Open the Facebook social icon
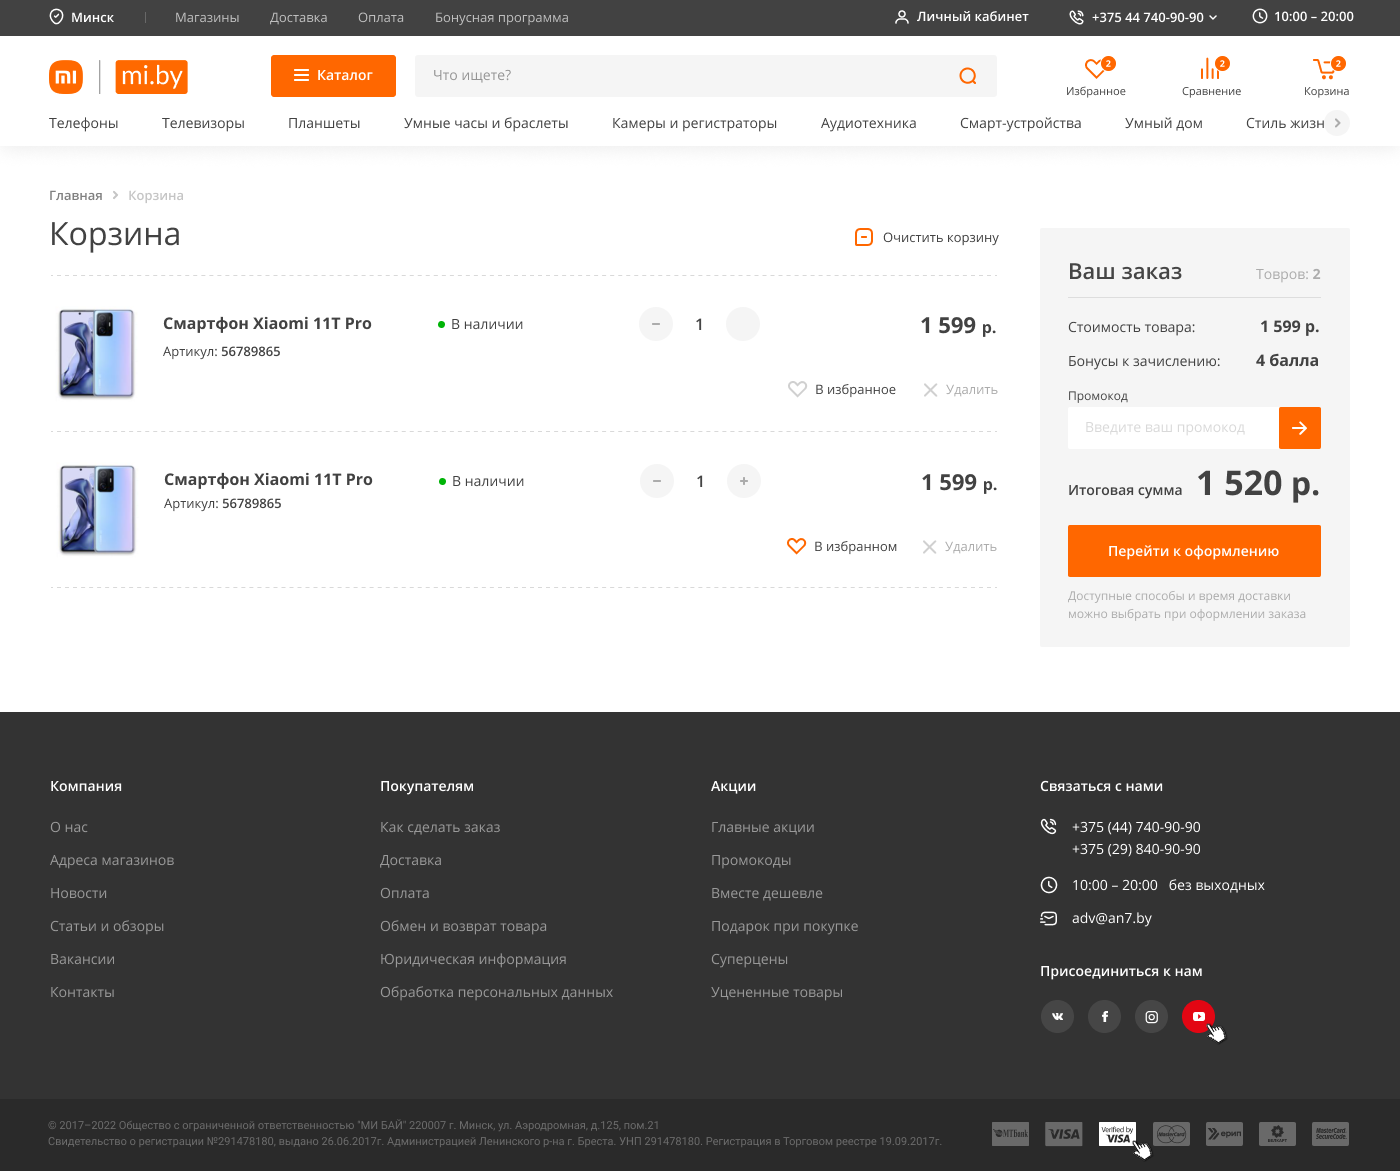The width and height of the screenshot is (1400, 1171). (1104, 1016)
